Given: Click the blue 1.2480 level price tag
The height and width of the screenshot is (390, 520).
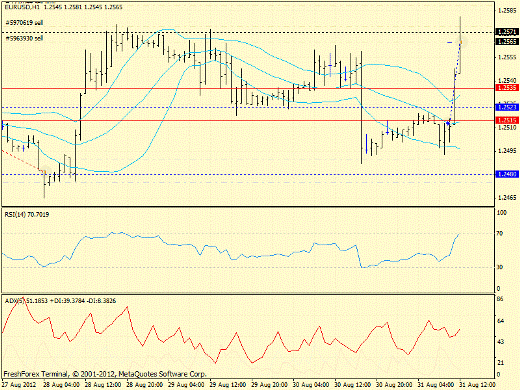Looking at the screenshot, I should pos(507,174).
